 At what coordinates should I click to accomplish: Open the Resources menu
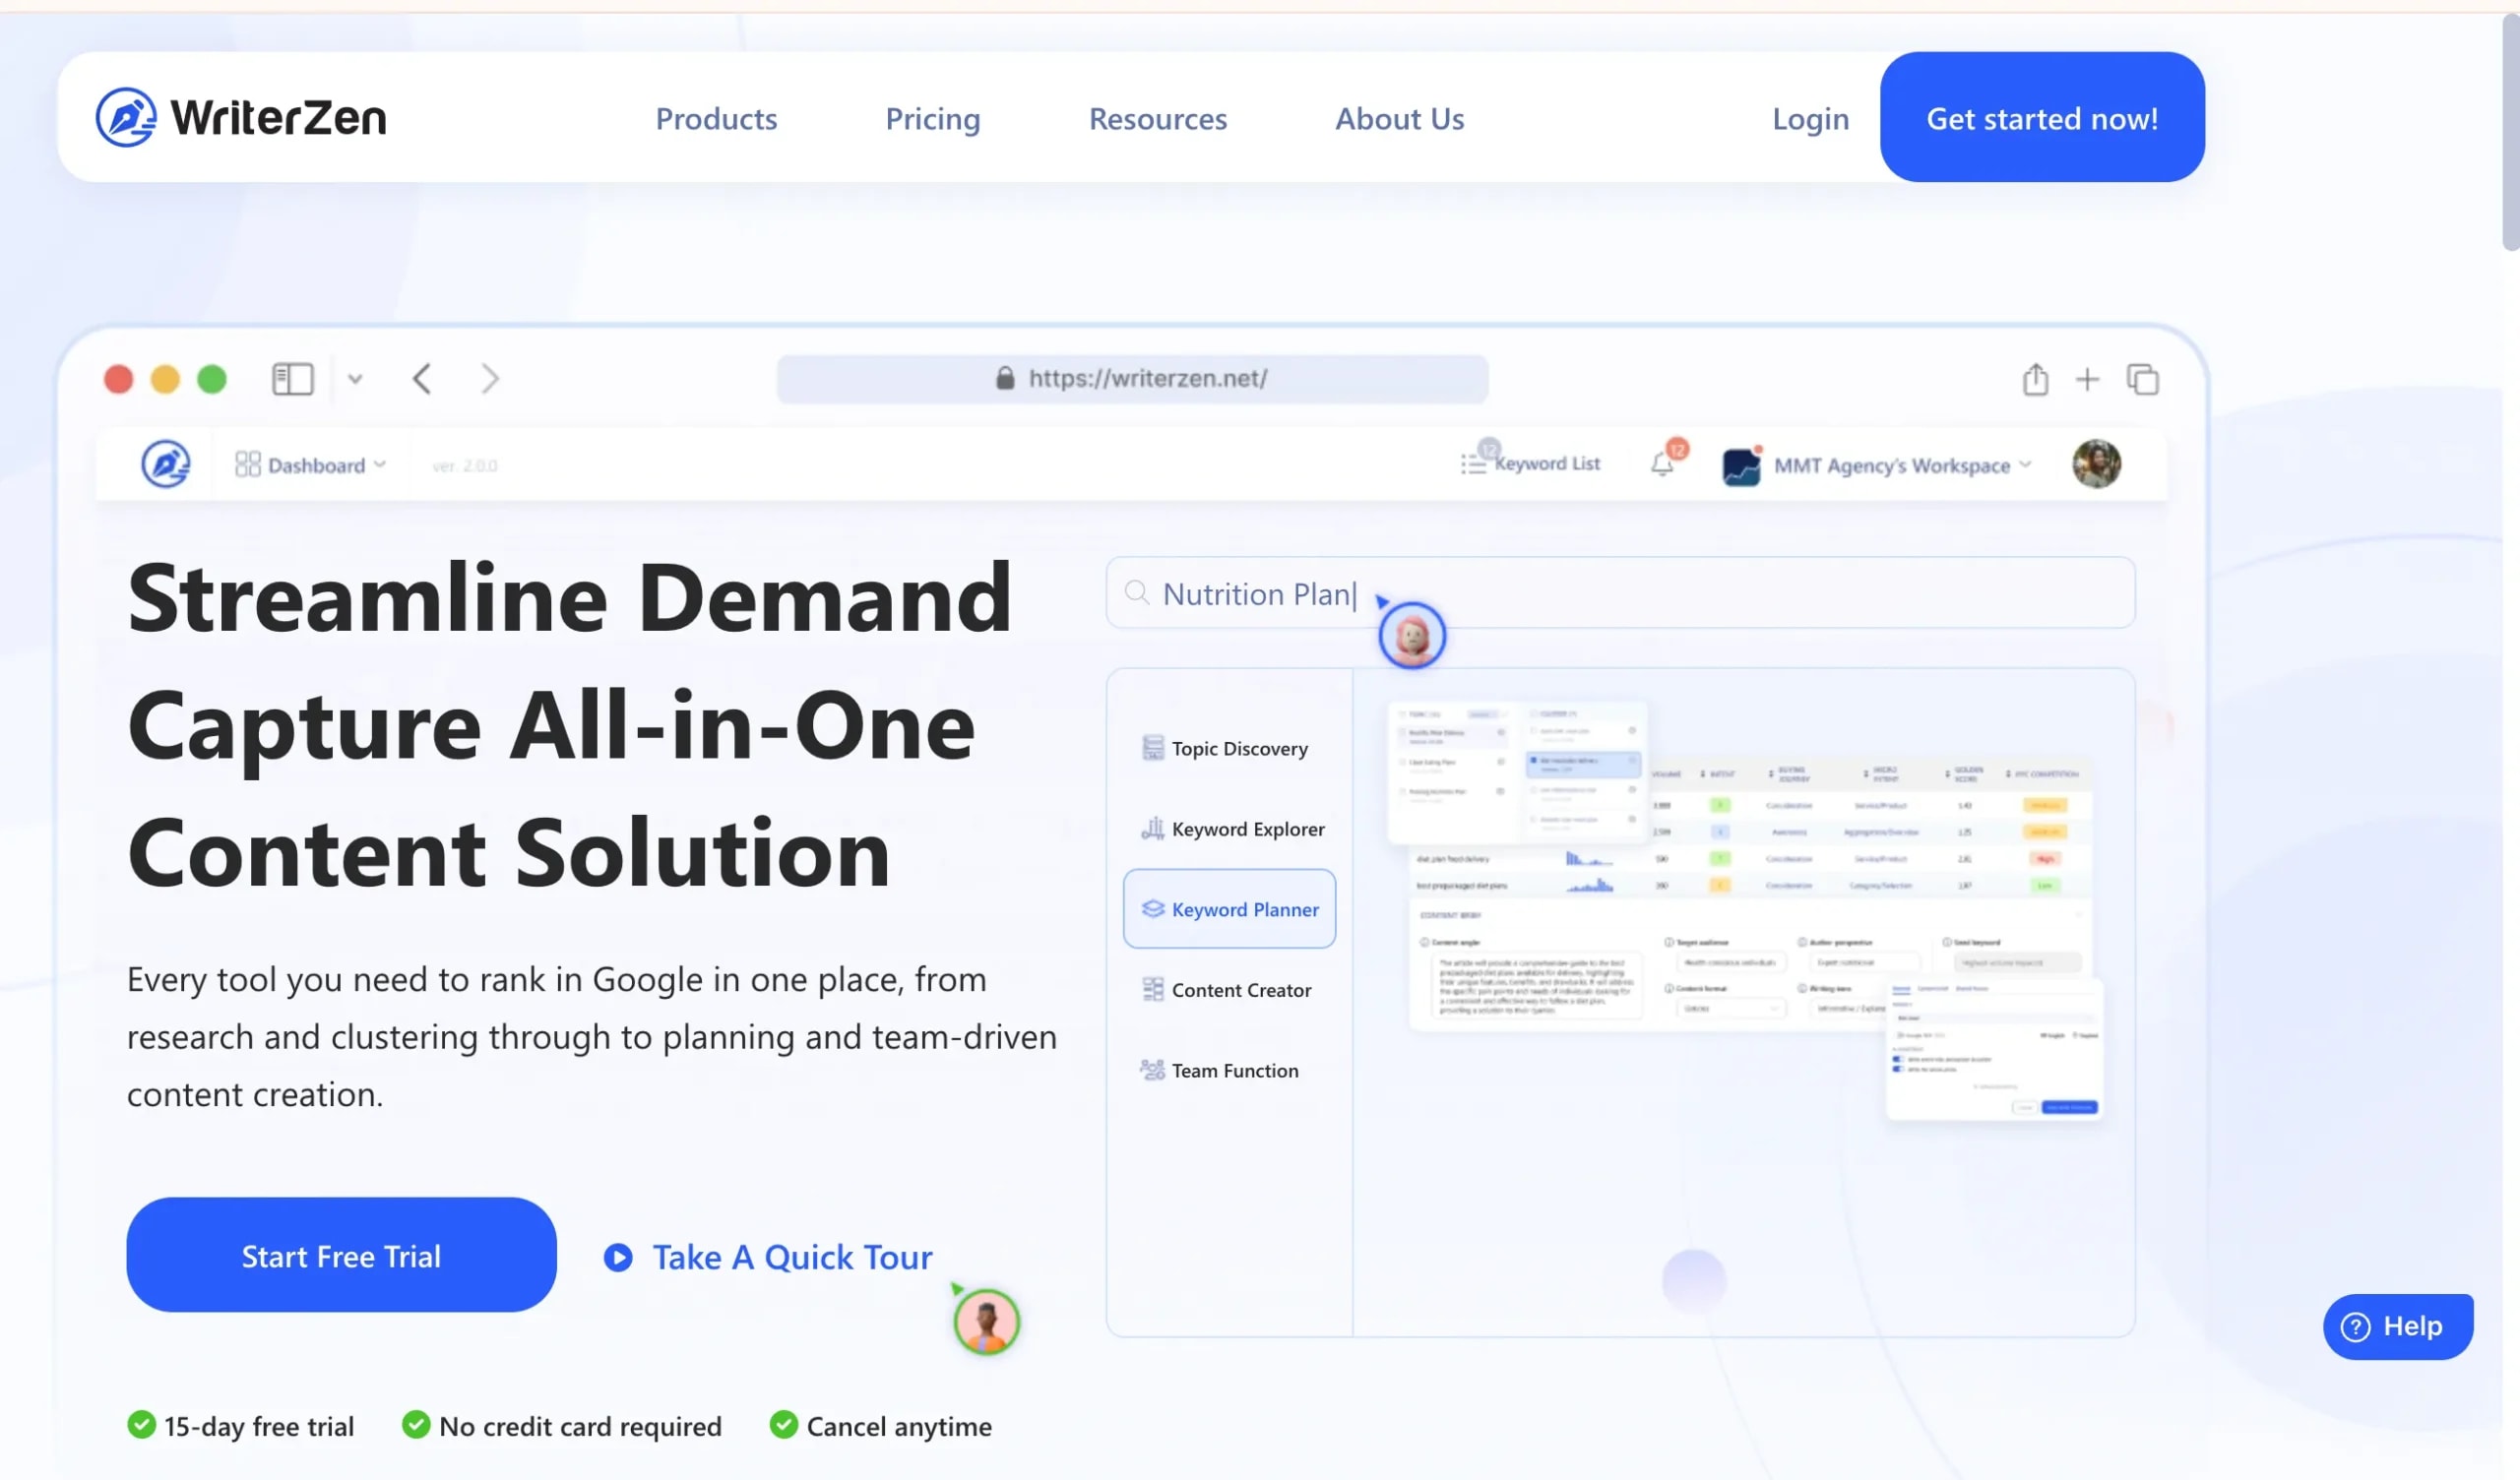point(1157,118)
